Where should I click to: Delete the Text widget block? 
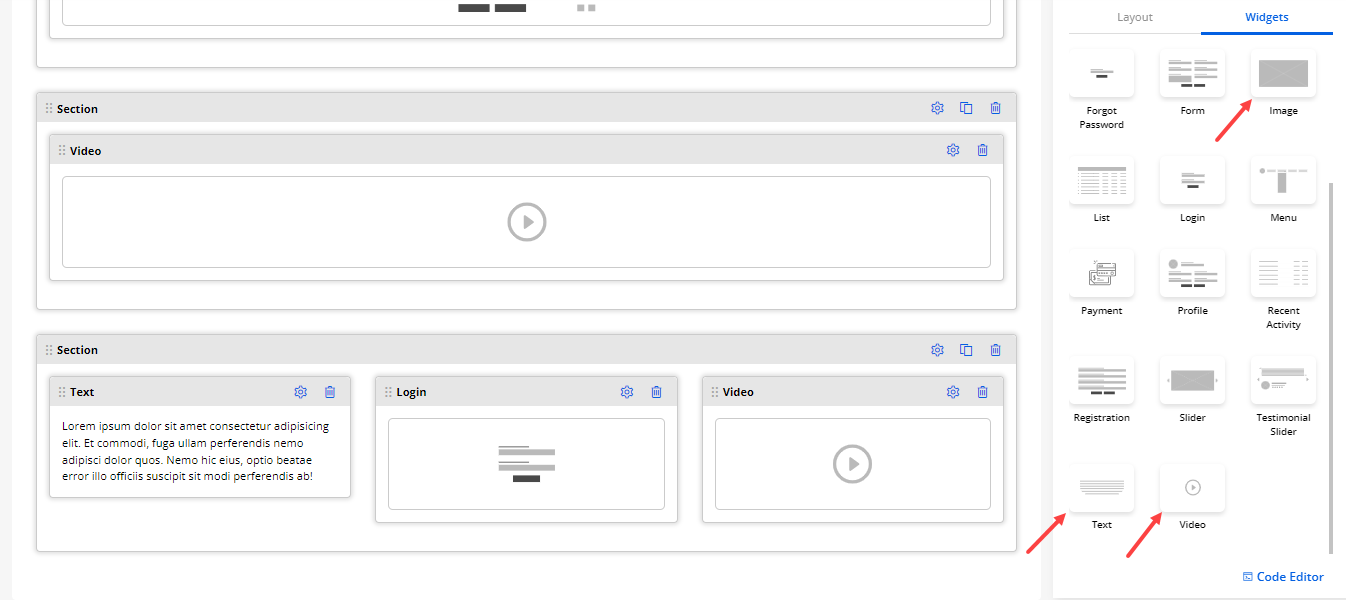point(330,392)
